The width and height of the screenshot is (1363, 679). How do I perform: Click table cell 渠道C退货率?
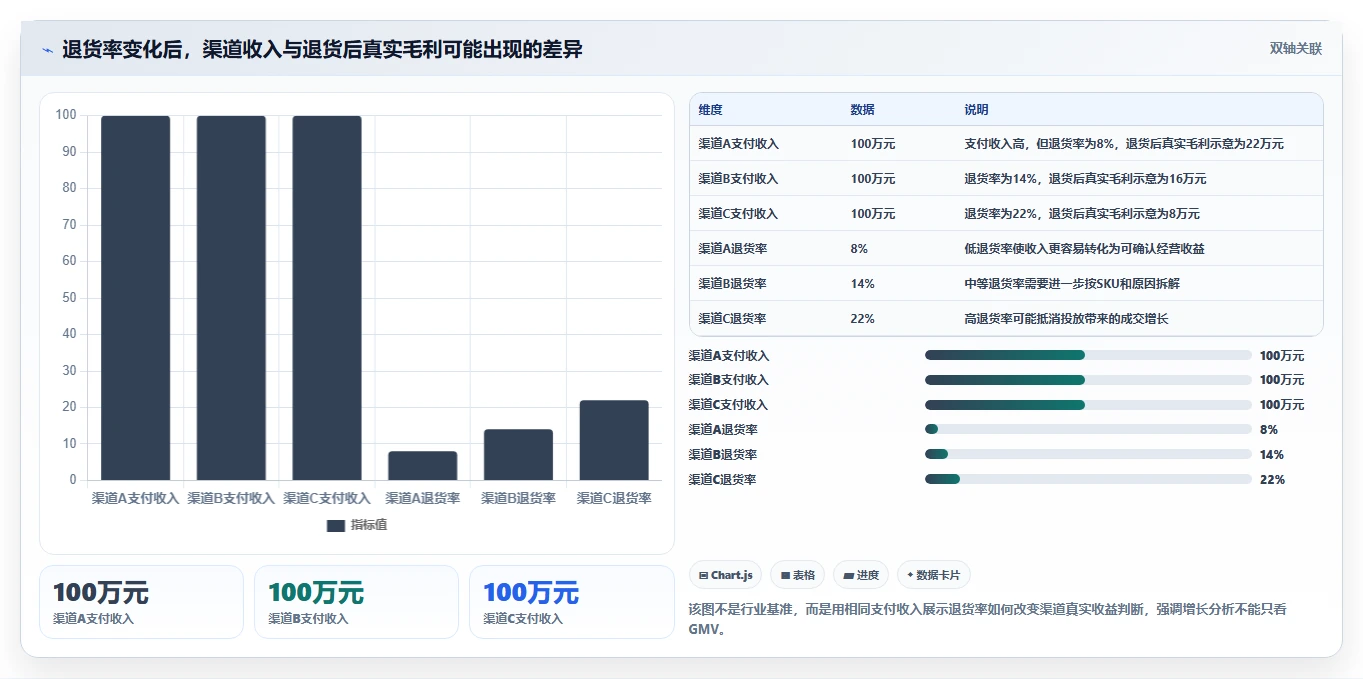pyautogui.click(x=733, y=319)
